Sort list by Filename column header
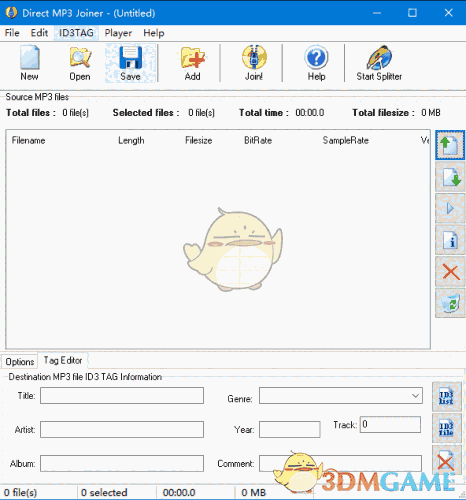This screenshot has width=466, height=500. pos(29,140)
